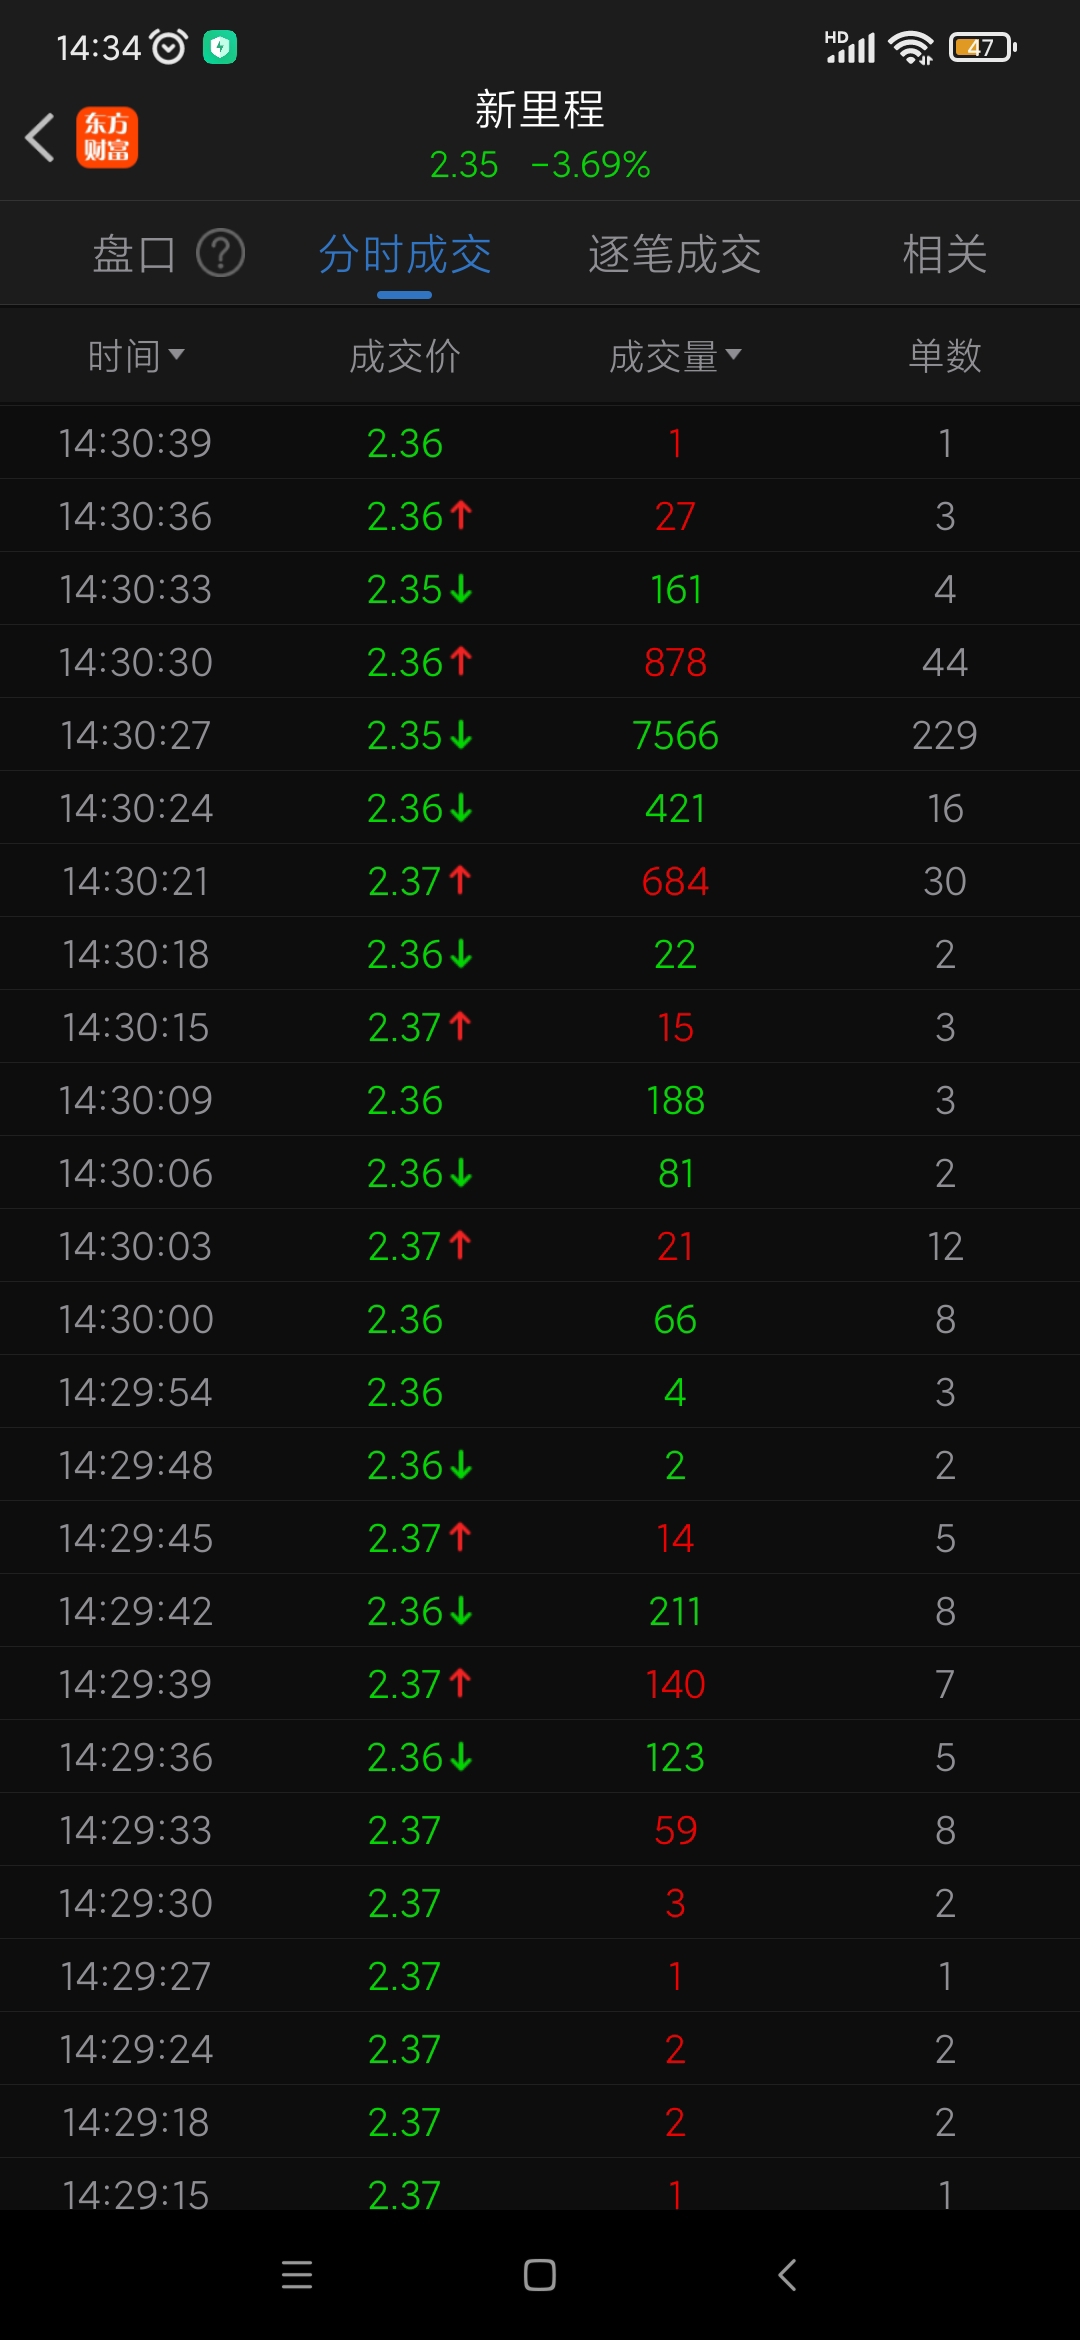Select the trade row at 14:30:18
The width and height of the screenshot is (1080, 2340).
(540, 954)
